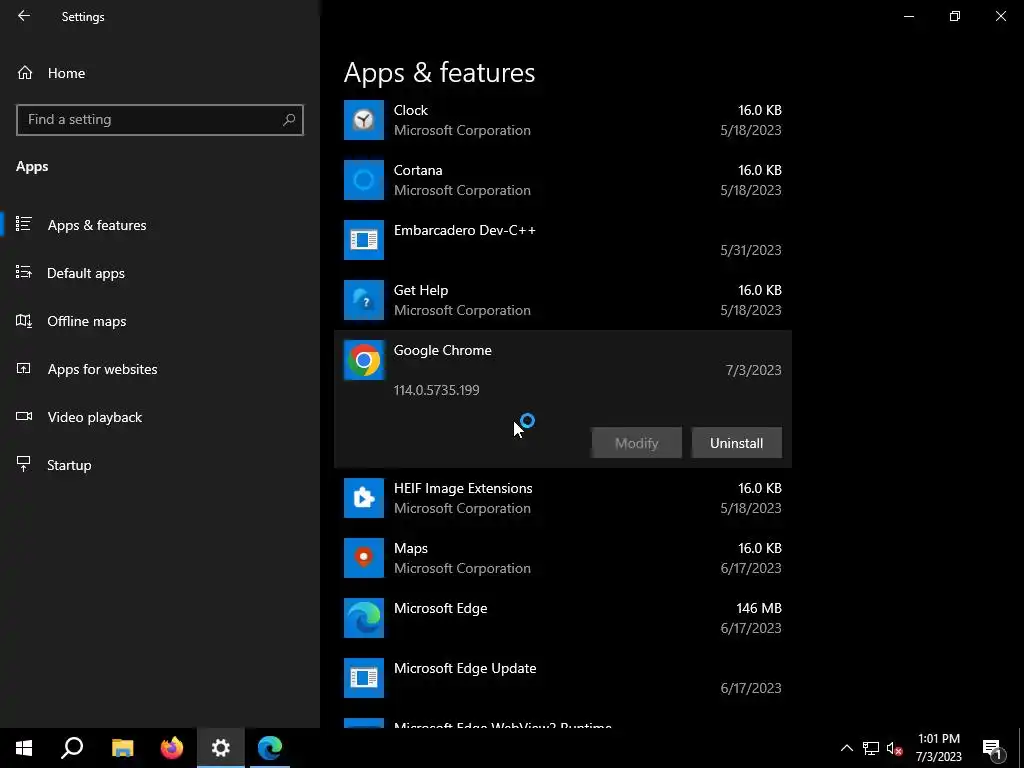The height and width of the screenshot is (768, 1024).
Task: Click the Apps for websites sidebar icon
Action: (x=24, y=368)
